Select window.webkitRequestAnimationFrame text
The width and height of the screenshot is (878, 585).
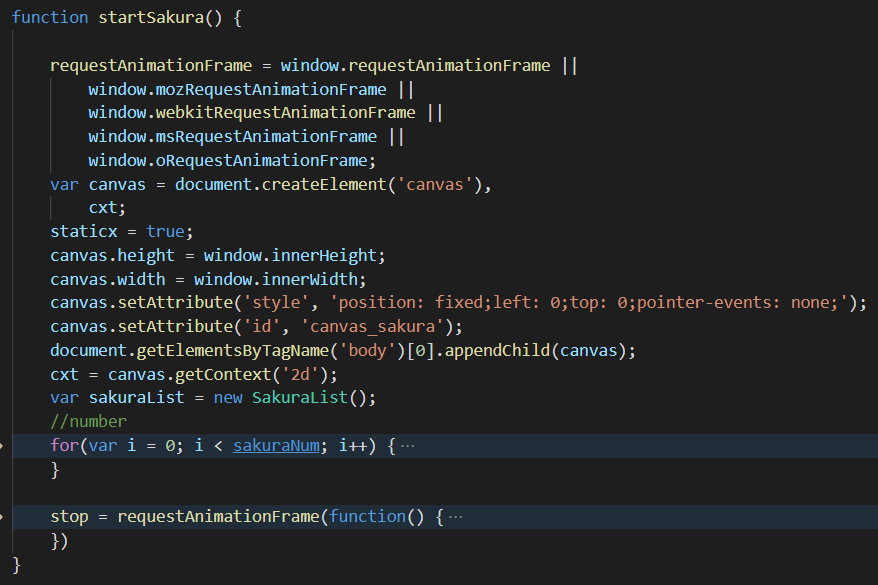(x=252, y=113)
